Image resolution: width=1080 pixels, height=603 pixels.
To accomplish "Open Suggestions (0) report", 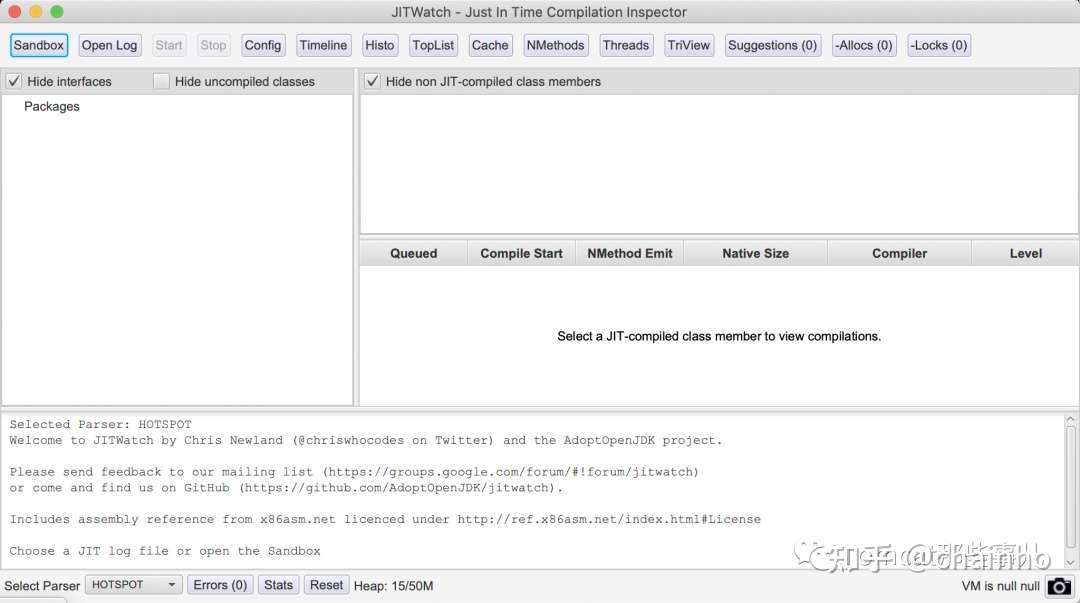I will tap(773, 45).
